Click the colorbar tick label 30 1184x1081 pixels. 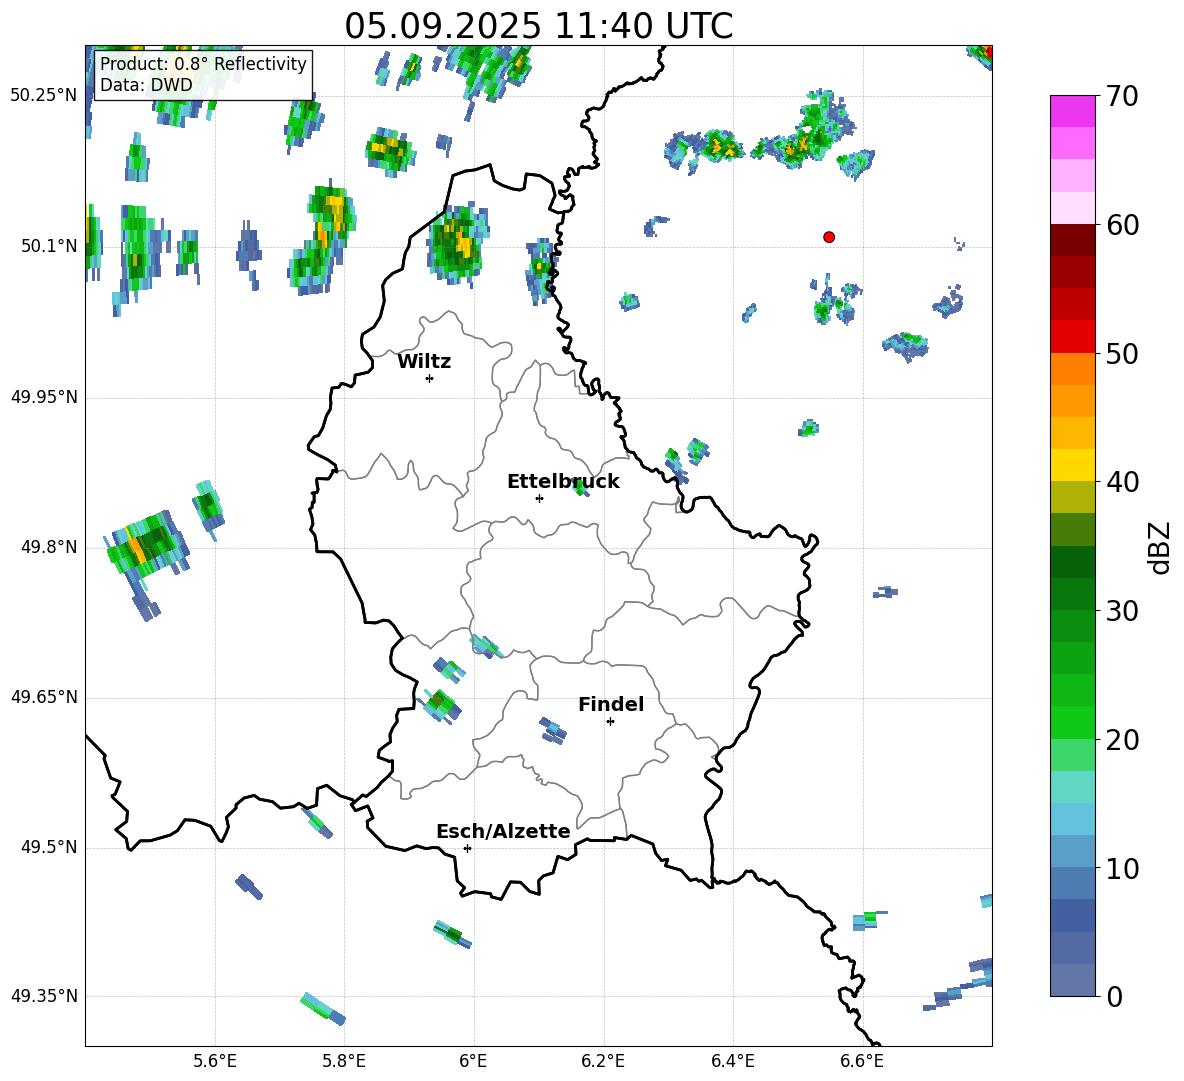1122,611
